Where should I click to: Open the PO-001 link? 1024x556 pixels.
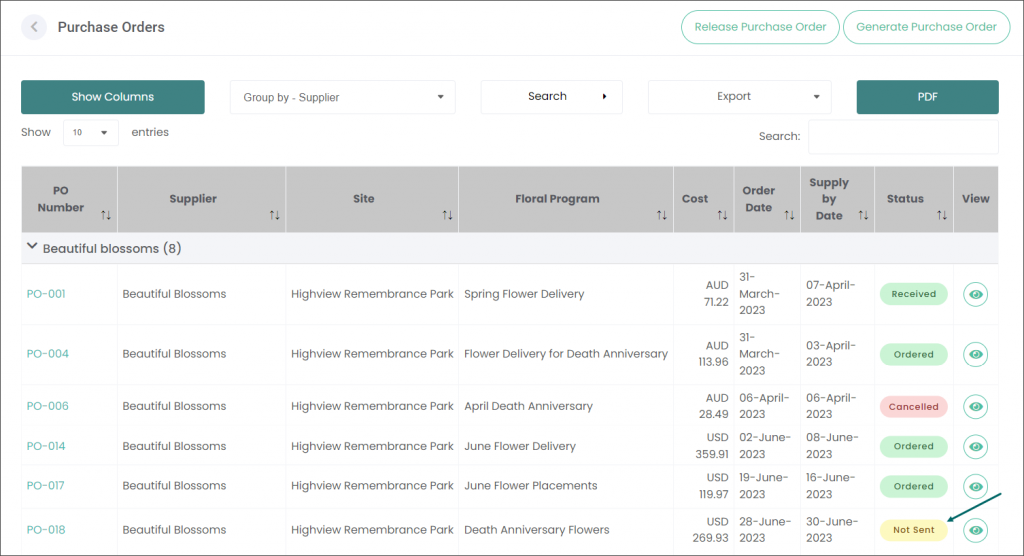46,294
